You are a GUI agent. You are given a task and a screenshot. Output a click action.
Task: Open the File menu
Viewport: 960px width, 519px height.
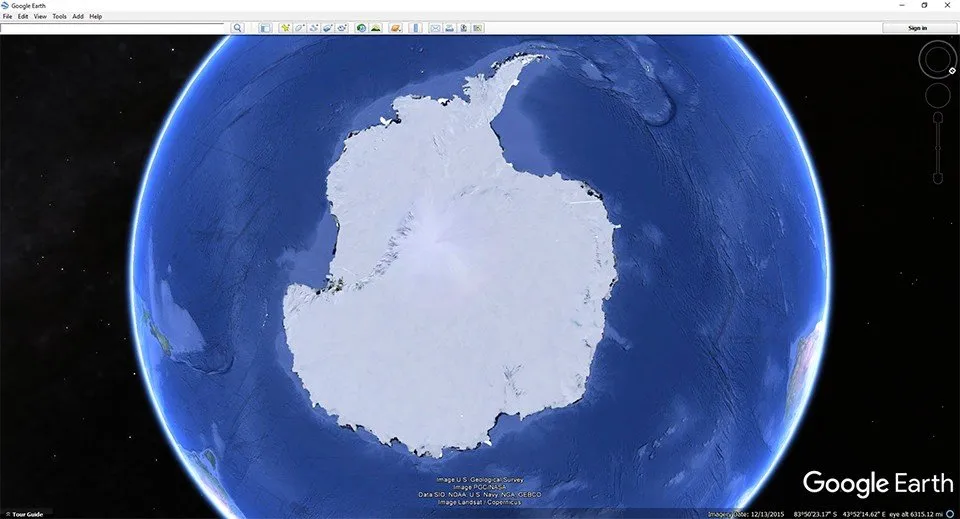point(7,17)
